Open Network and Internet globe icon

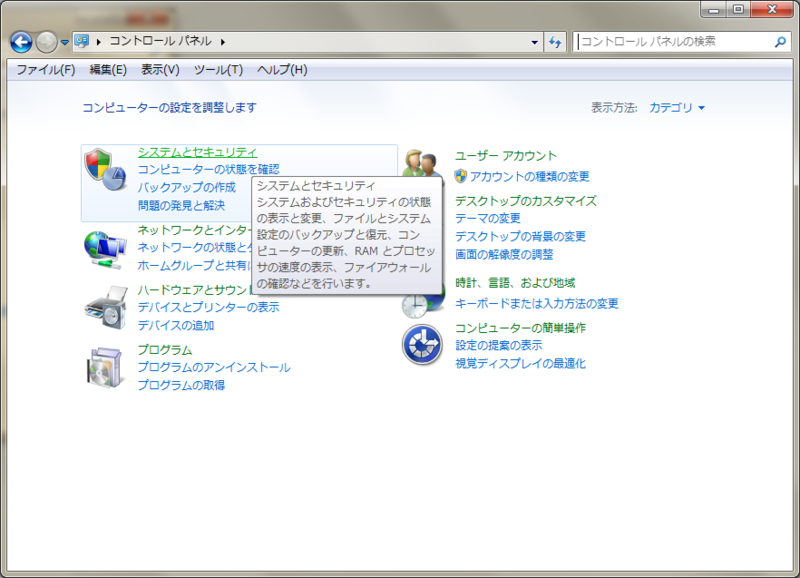105,249
